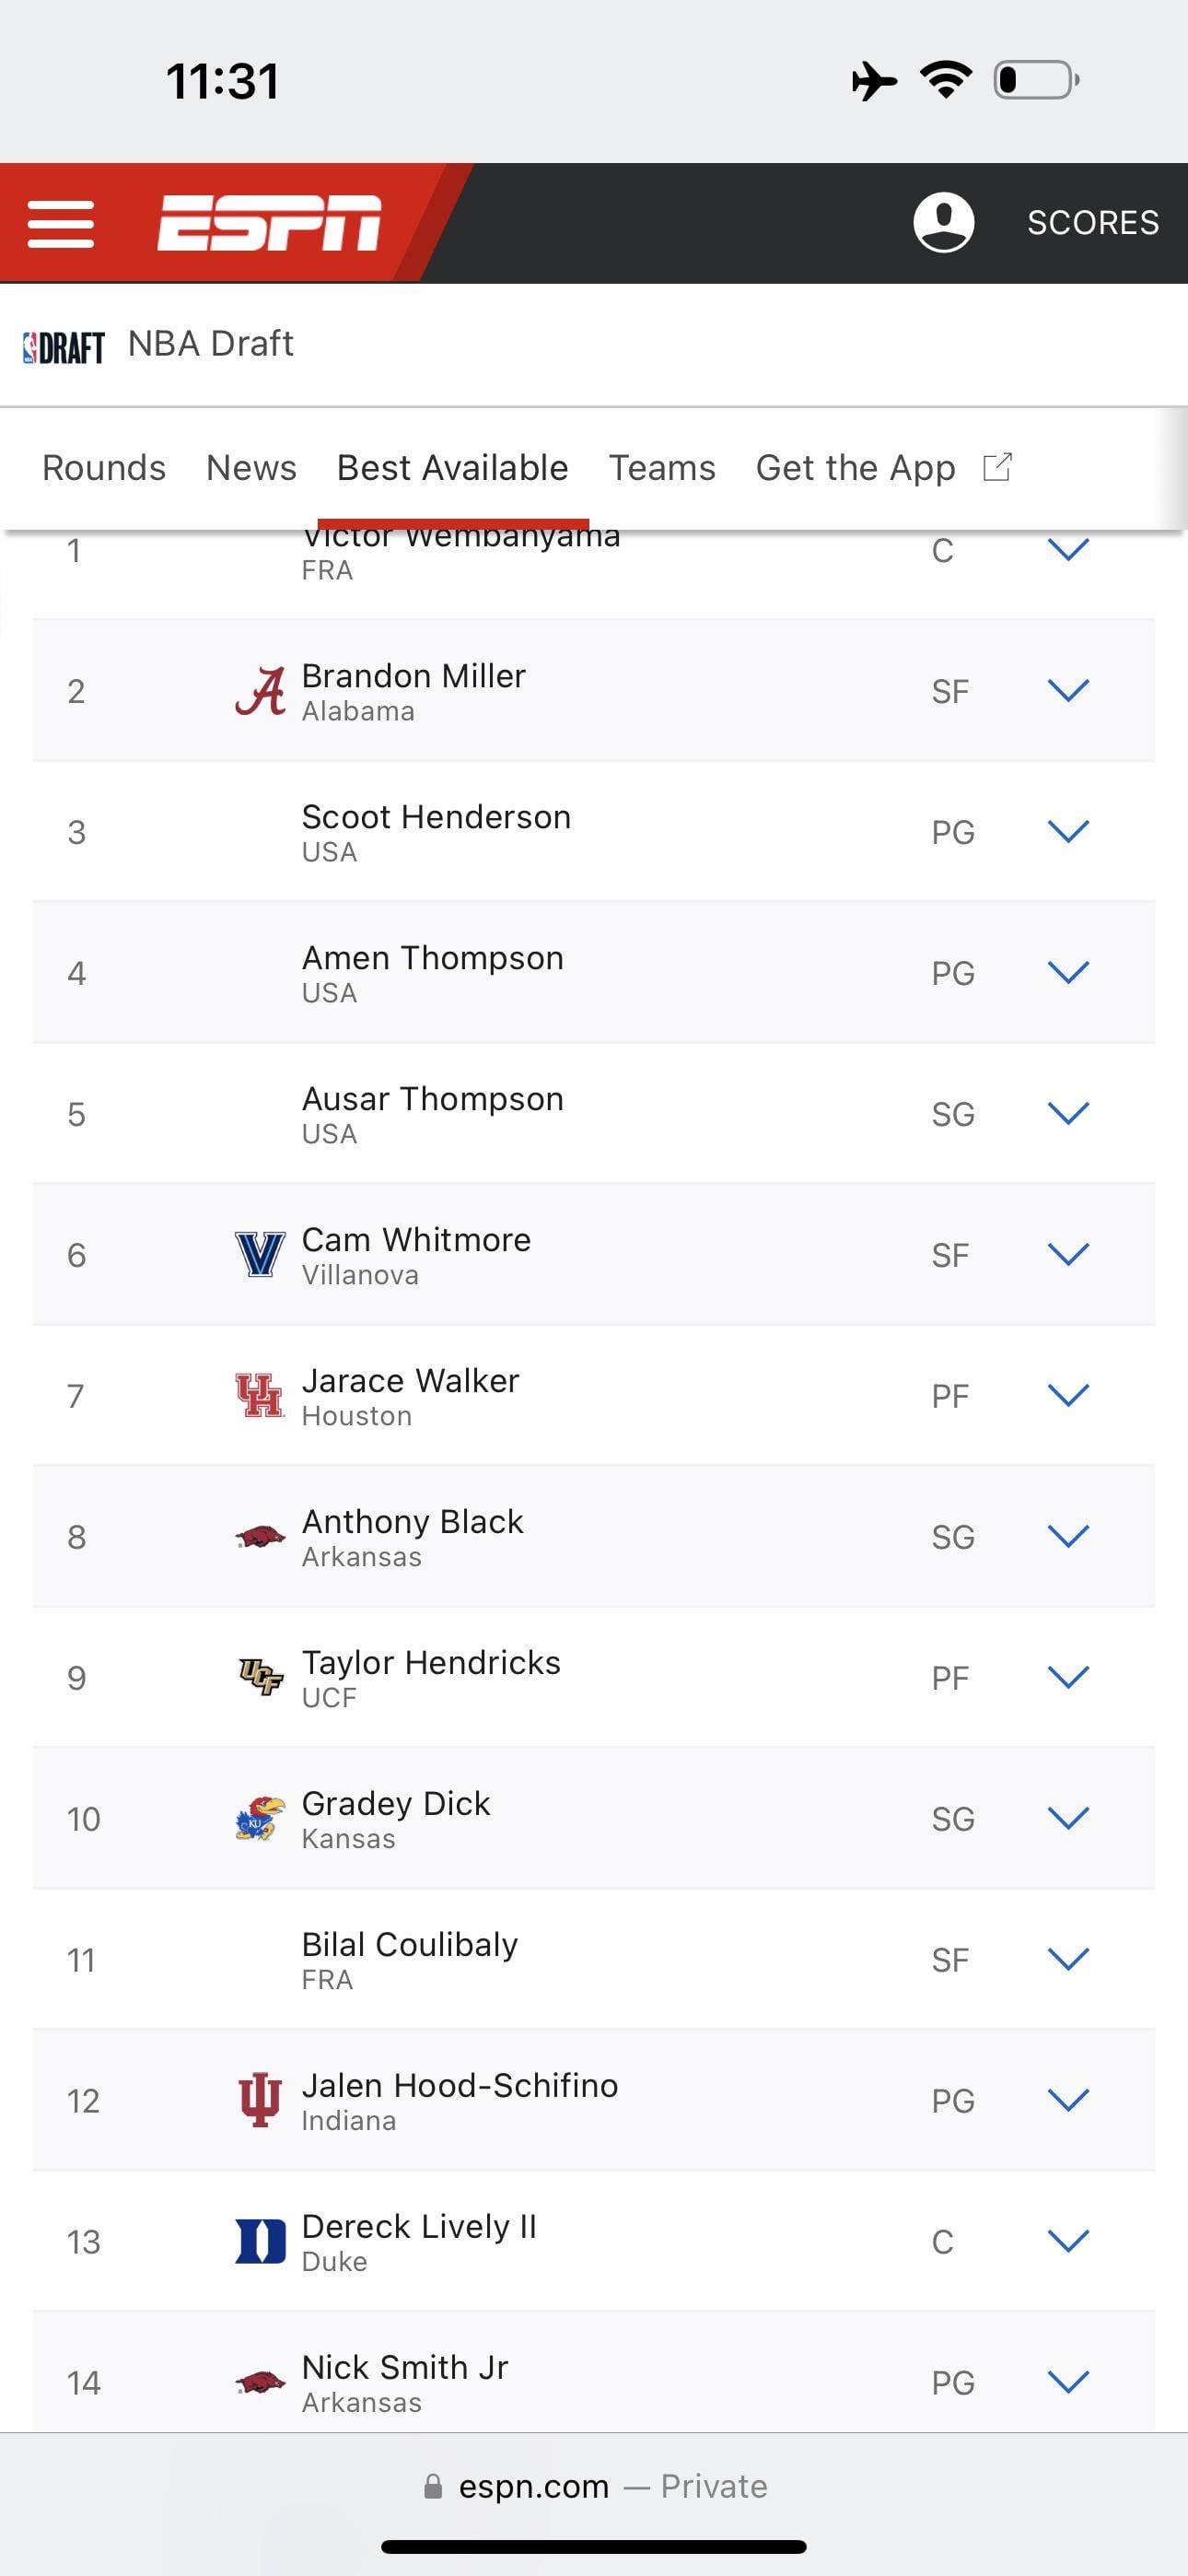Switch to the News tab
This screenshot has width=1188, height=2576.
tap(251, 468)
